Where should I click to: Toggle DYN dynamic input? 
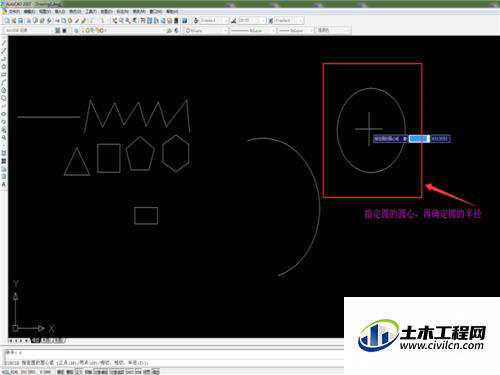click(x=138, y=372)
